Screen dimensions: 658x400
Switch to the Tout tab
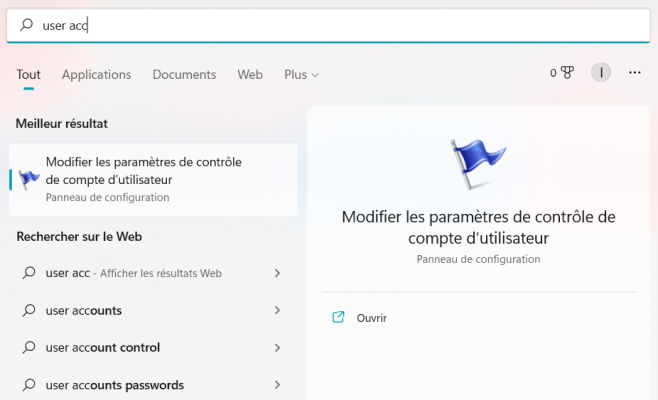point(29,74)
